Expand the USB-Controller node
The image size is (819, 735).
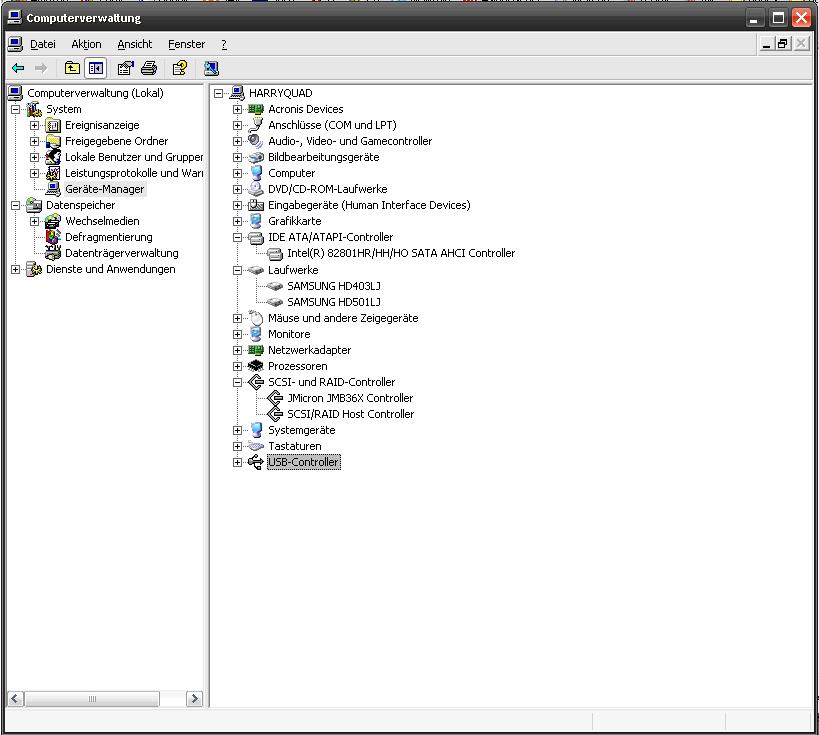(237, 462)
